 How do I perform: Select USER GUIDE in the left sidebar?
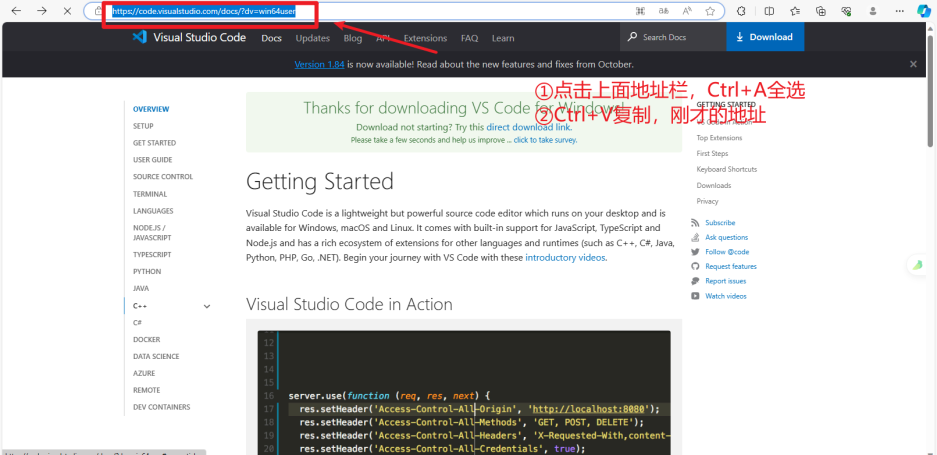point(152,160)
